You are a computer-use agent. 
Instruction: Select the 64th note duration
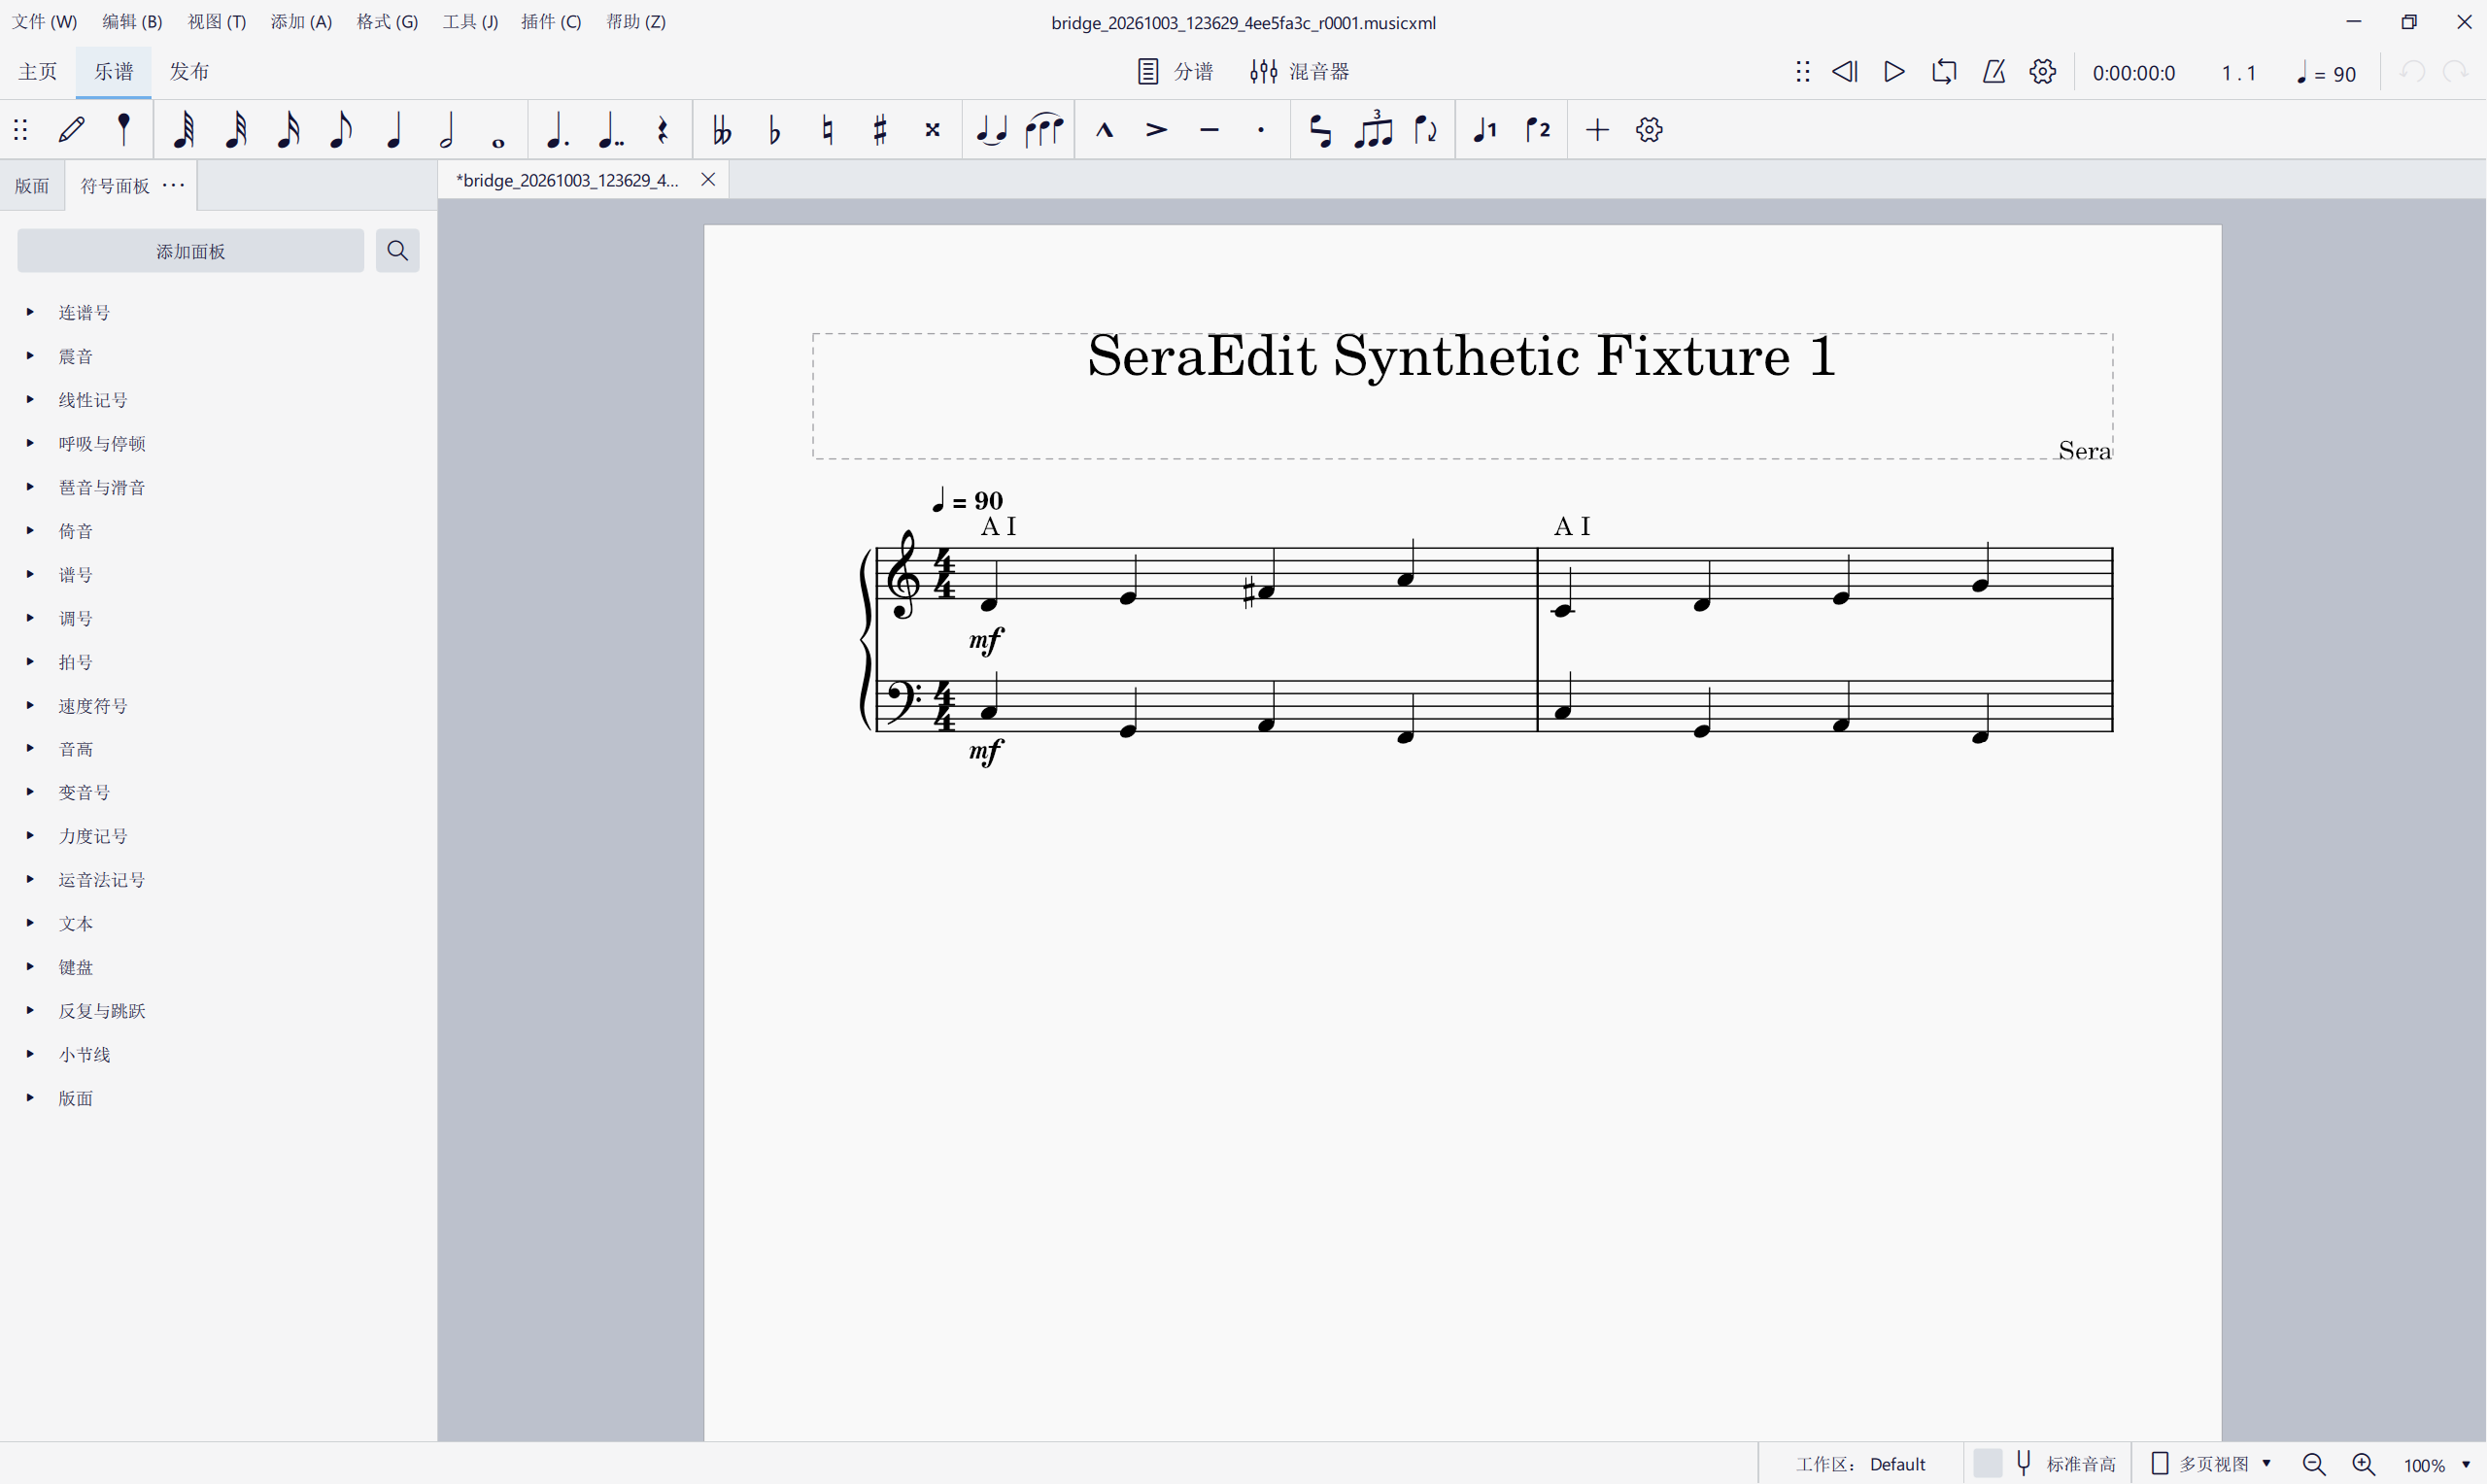pos(183,130)
